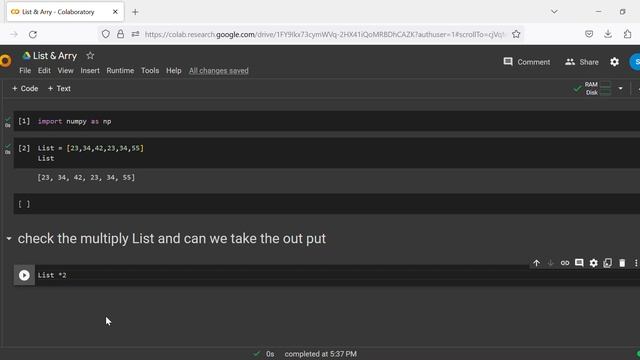Open a new browser tab
This screenshot has height=360, width=640.
pyautogui.click(x=135, y=12)
